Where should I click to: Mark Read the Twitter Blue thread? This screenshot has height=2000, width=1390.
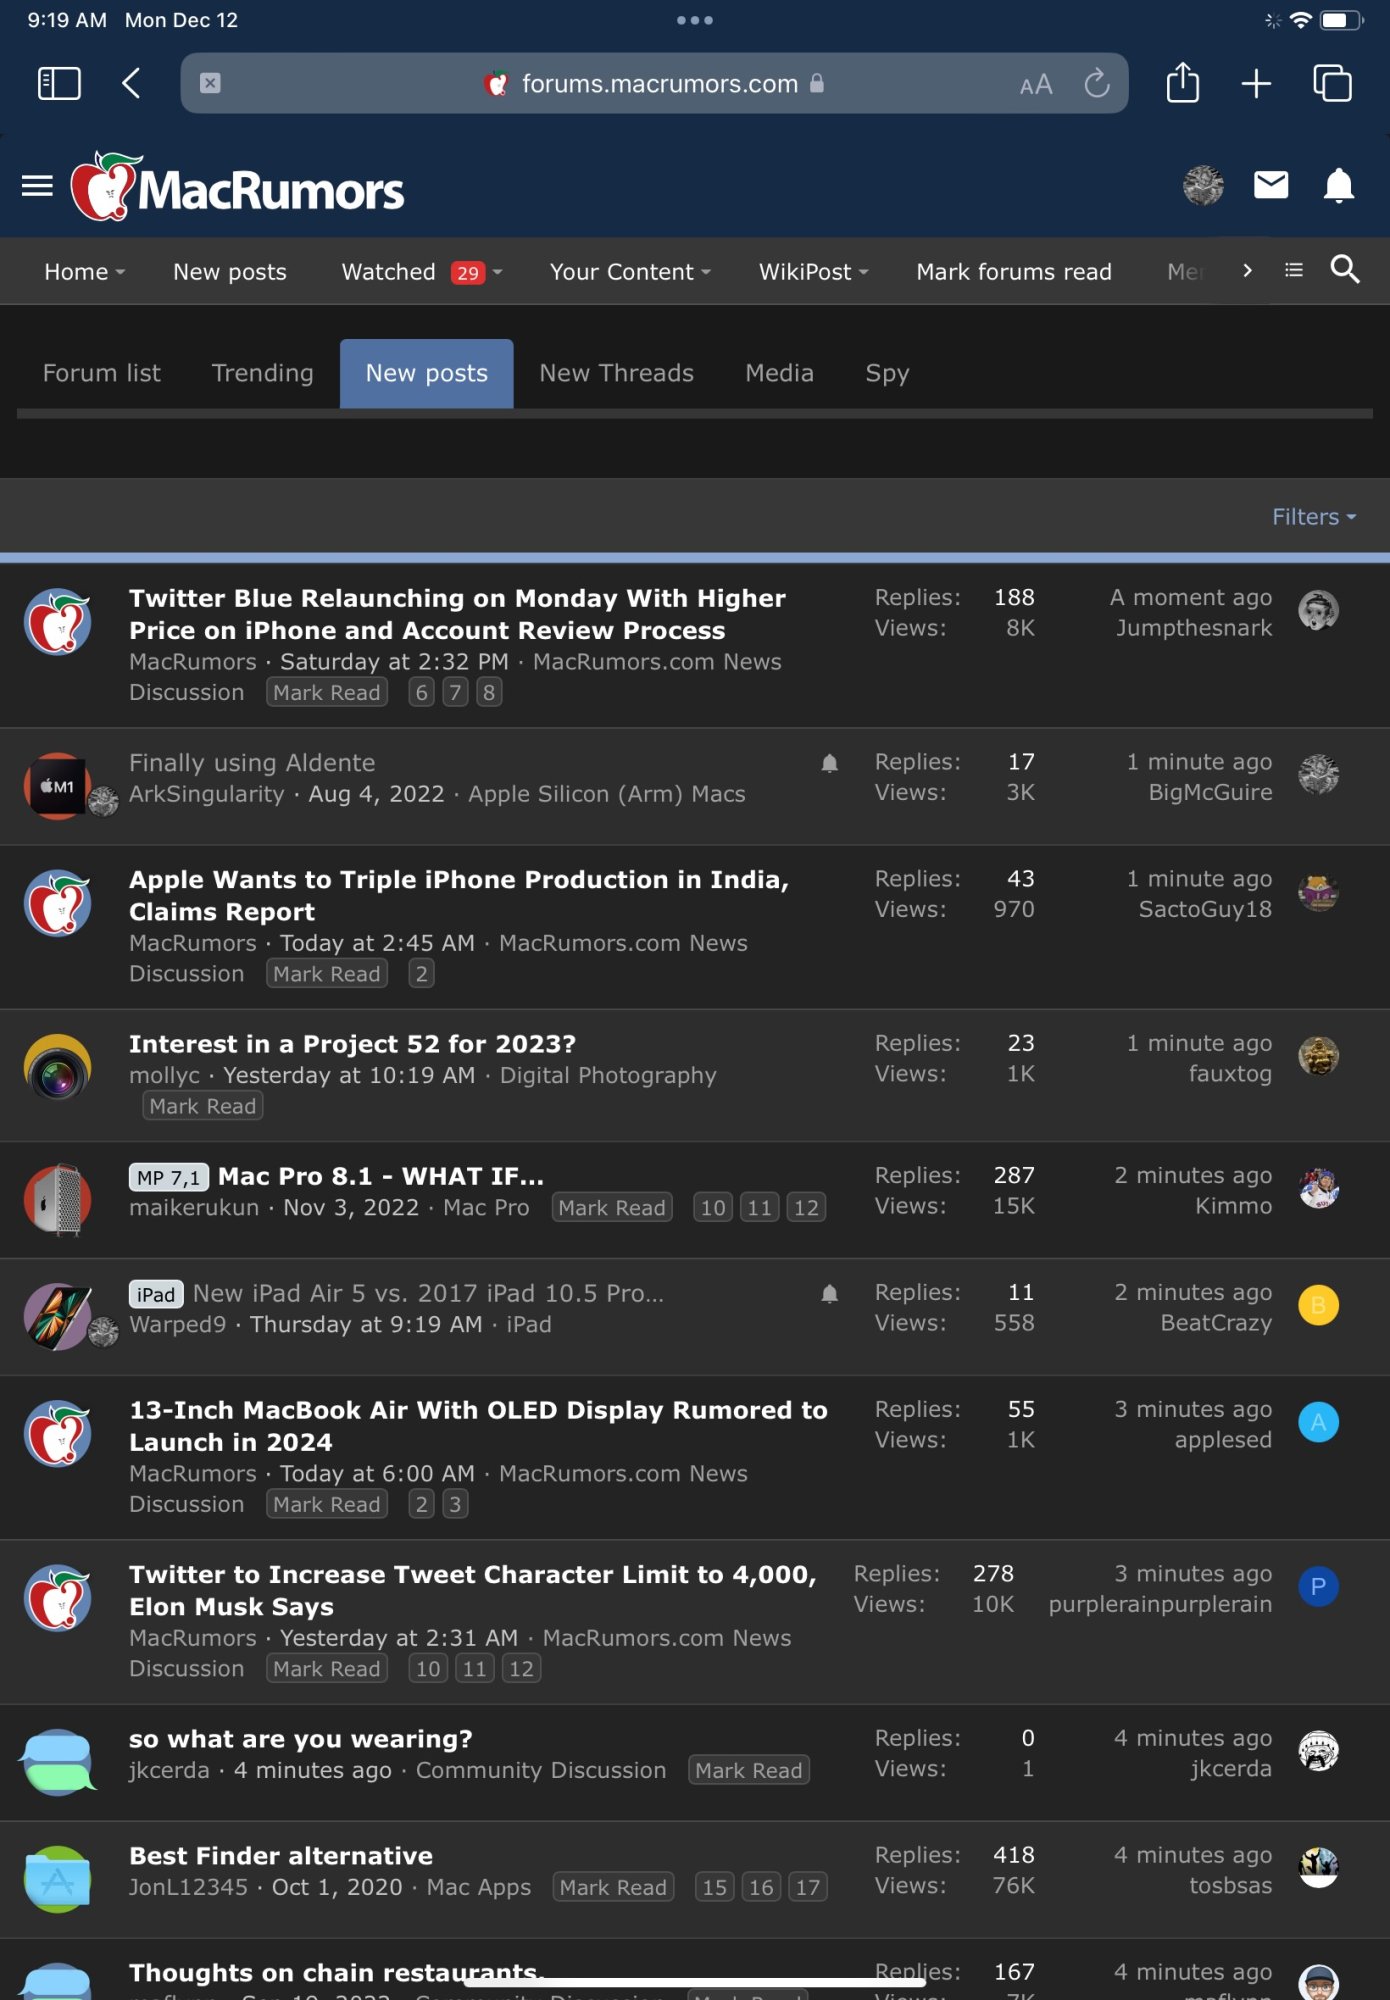click(327, 692)
